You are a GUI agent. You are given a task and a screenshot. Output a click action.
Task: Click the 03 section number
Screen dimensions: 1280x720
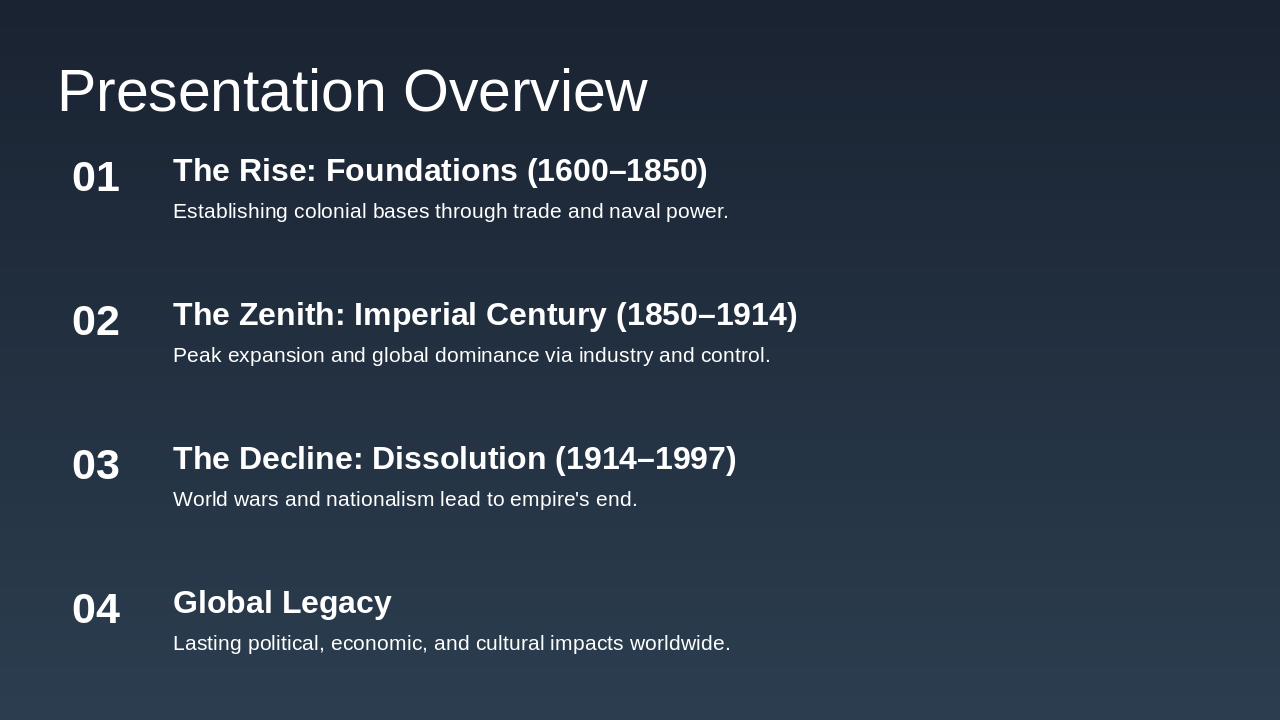tap(96, 465)
